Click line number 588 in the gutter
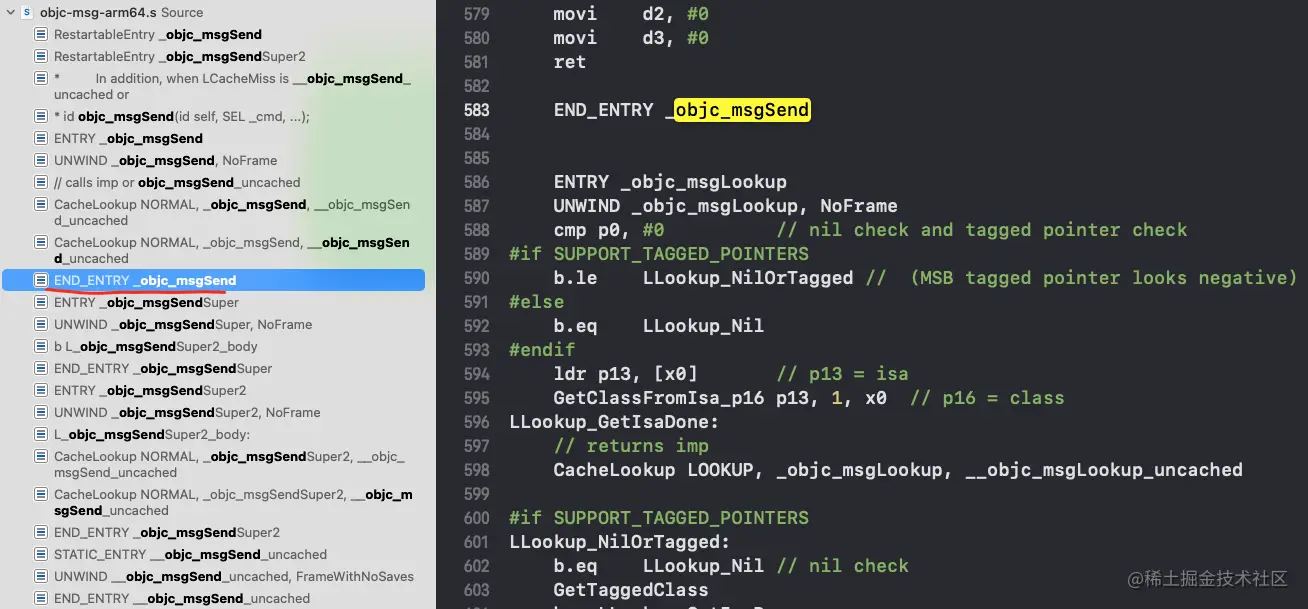This screenshot has height=609, width=1308. tap(477, 230)
